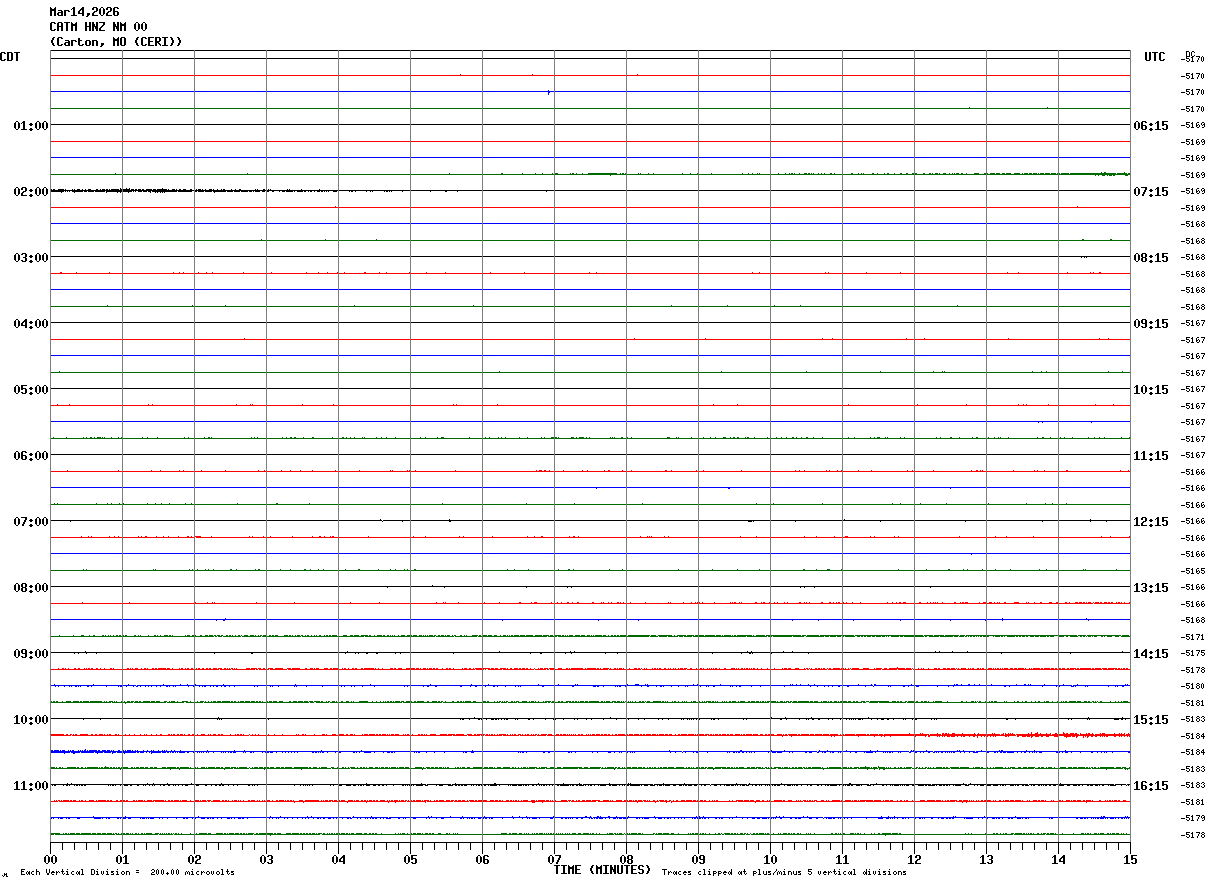Screen dimensions: 1210x886
Task: Click the TIME (MINUTES) axis label
Action: click(602, 870)
